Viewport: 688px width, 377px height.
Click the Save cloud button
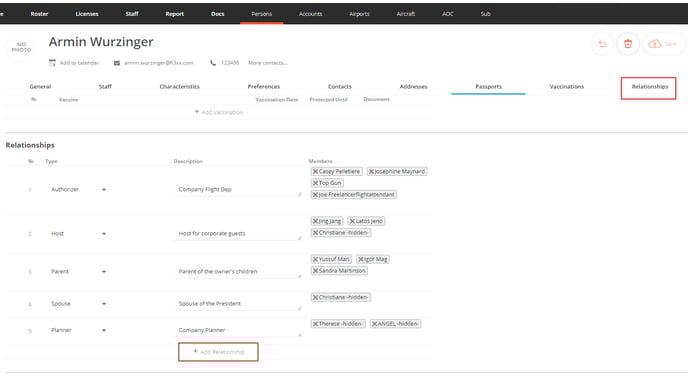[x=663, y=44]
